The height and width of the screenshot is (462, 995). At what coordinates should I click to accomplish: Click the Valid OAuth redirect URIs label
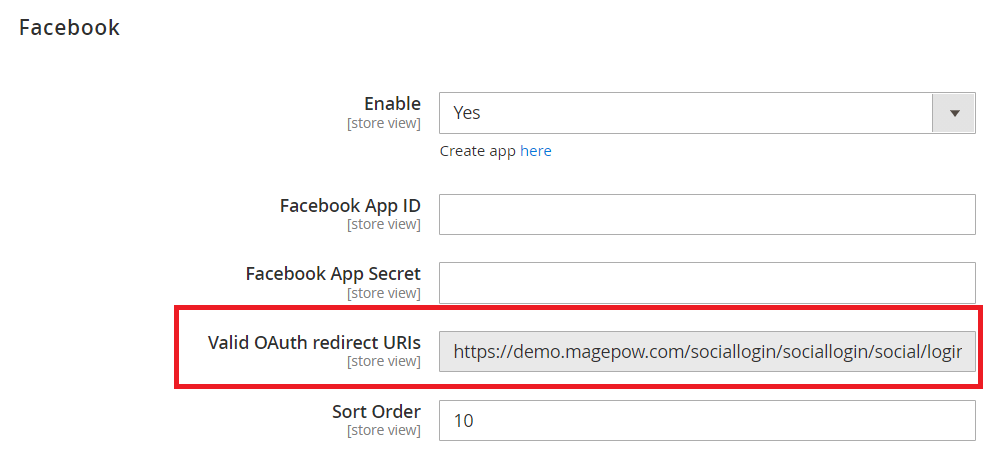coord(314,342)
